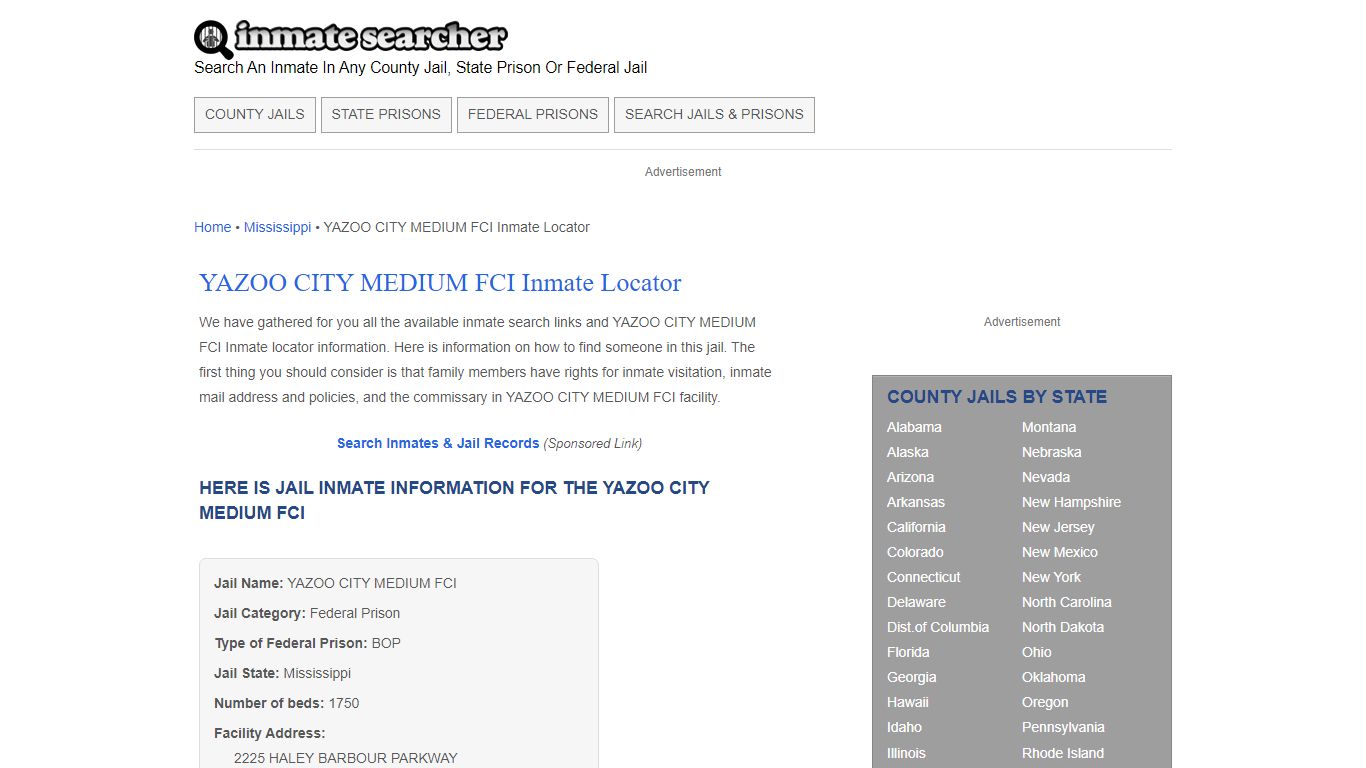Open New York jails link
Viewport: 1366px width, 768px height.
(x=1051, y=577)
